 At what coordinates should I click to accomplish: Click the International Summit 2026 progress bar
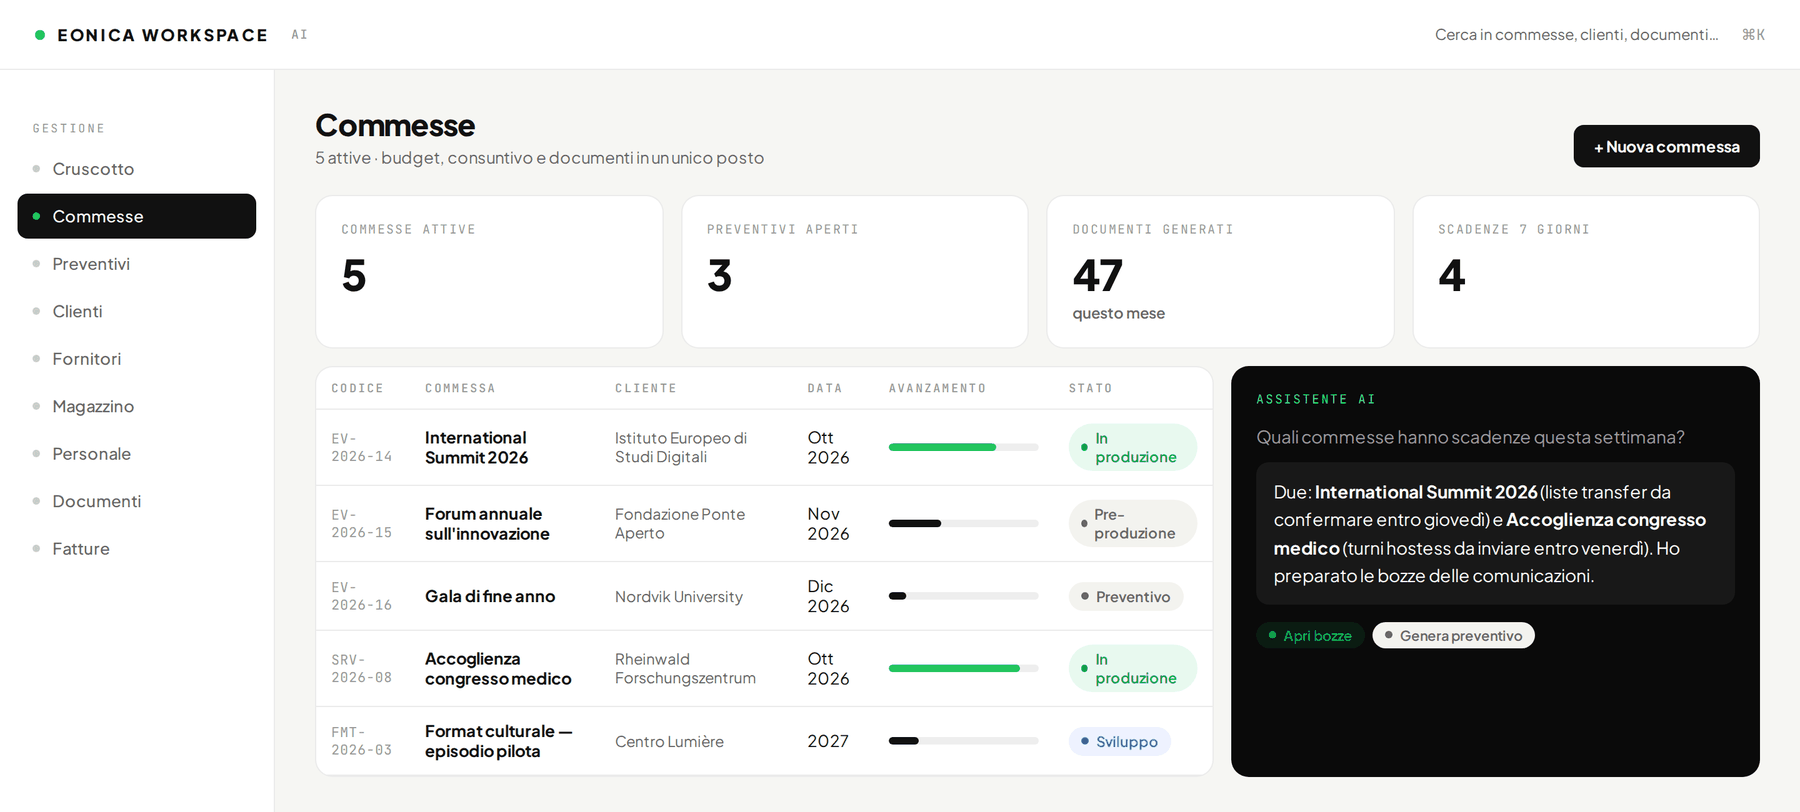tap(964, 447)
